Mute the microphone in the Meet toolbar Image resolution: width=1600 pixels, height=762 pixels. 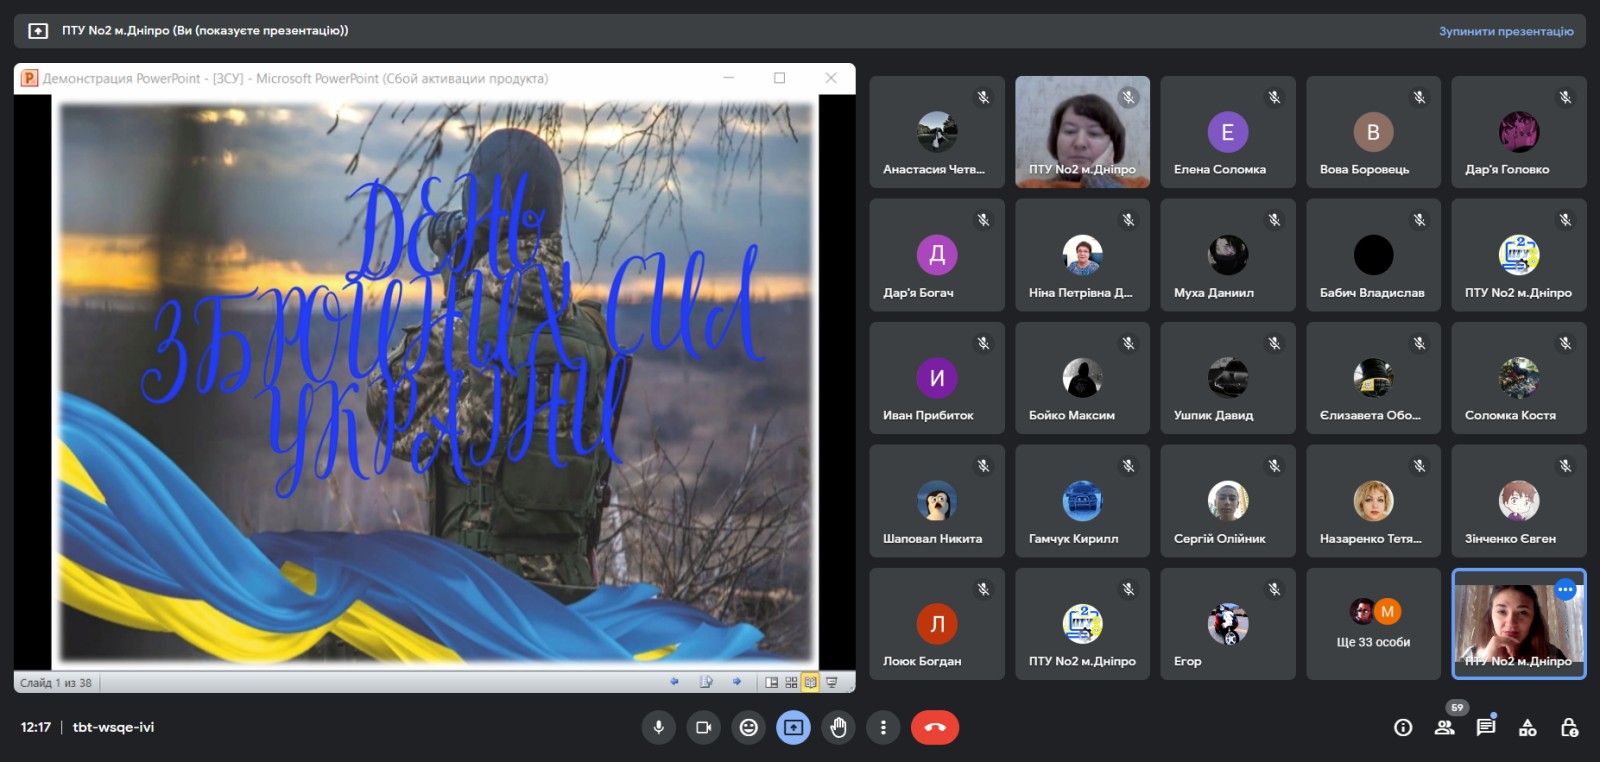(x=658, y=727)
